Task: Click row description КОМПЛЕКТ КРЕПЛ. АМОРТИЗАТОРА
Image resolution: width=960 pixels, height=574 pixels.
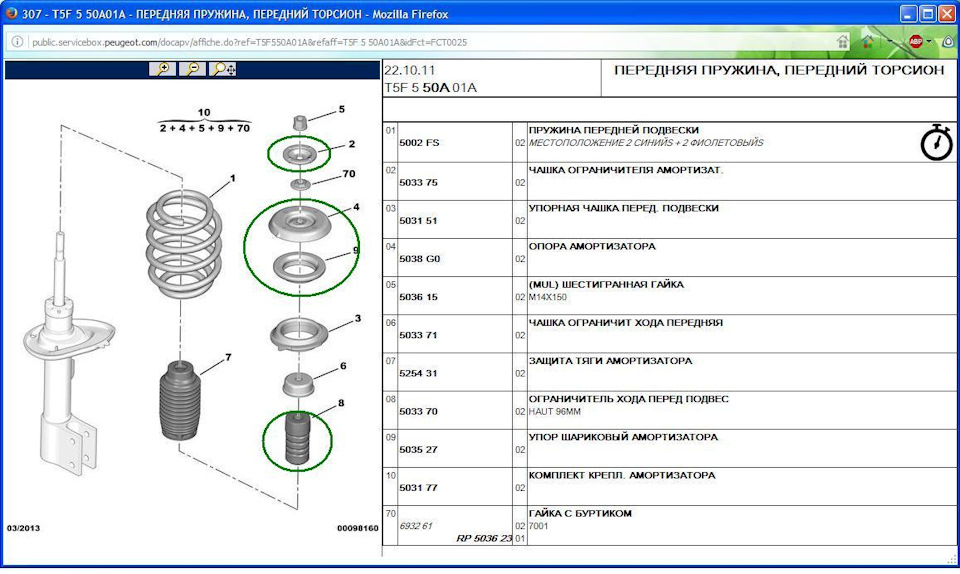Action: click(622, 475)
